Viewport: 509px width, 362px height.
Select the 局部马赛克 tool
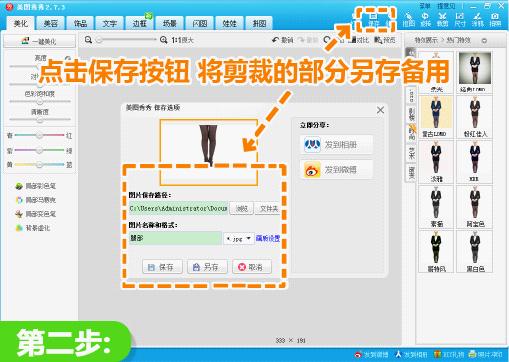[x=36, y=200]
